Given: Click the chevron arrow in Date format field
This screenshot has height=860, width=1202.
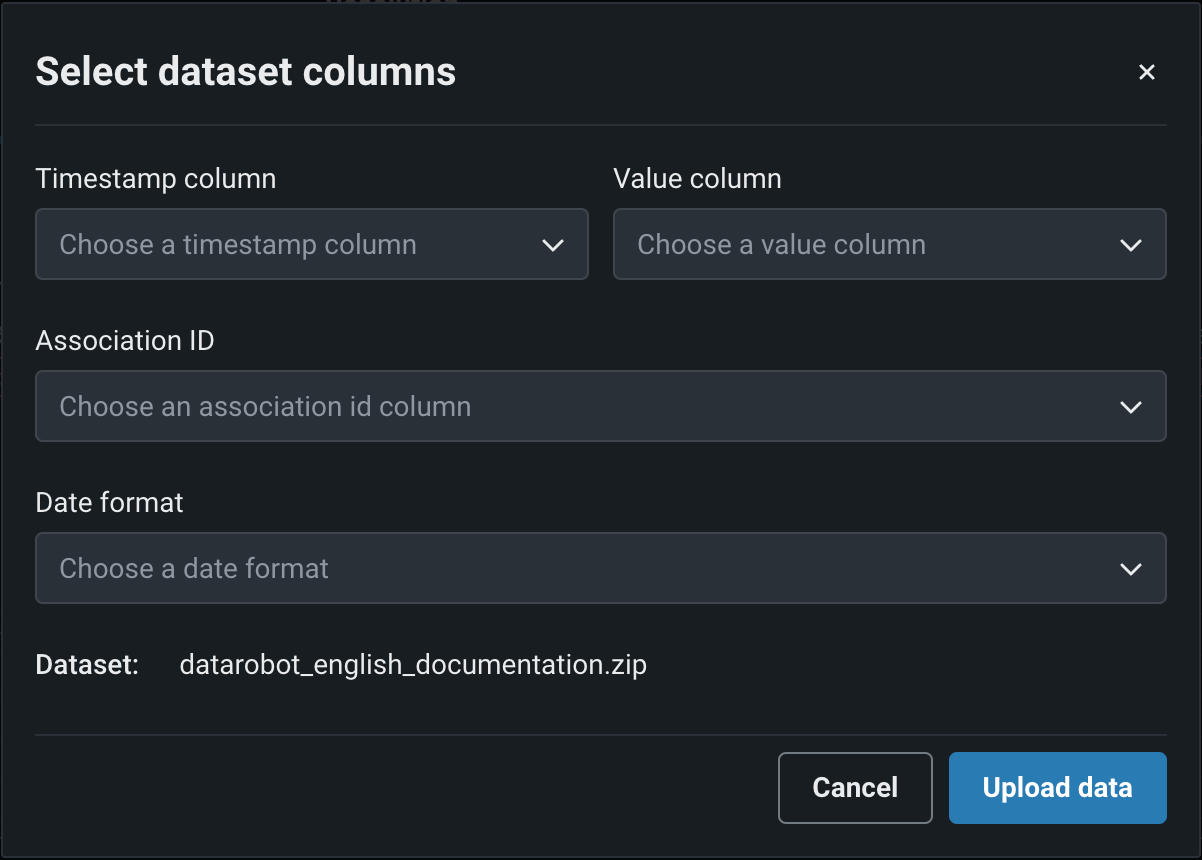Looking at the screenshot, I should [x=1131, y=569].
